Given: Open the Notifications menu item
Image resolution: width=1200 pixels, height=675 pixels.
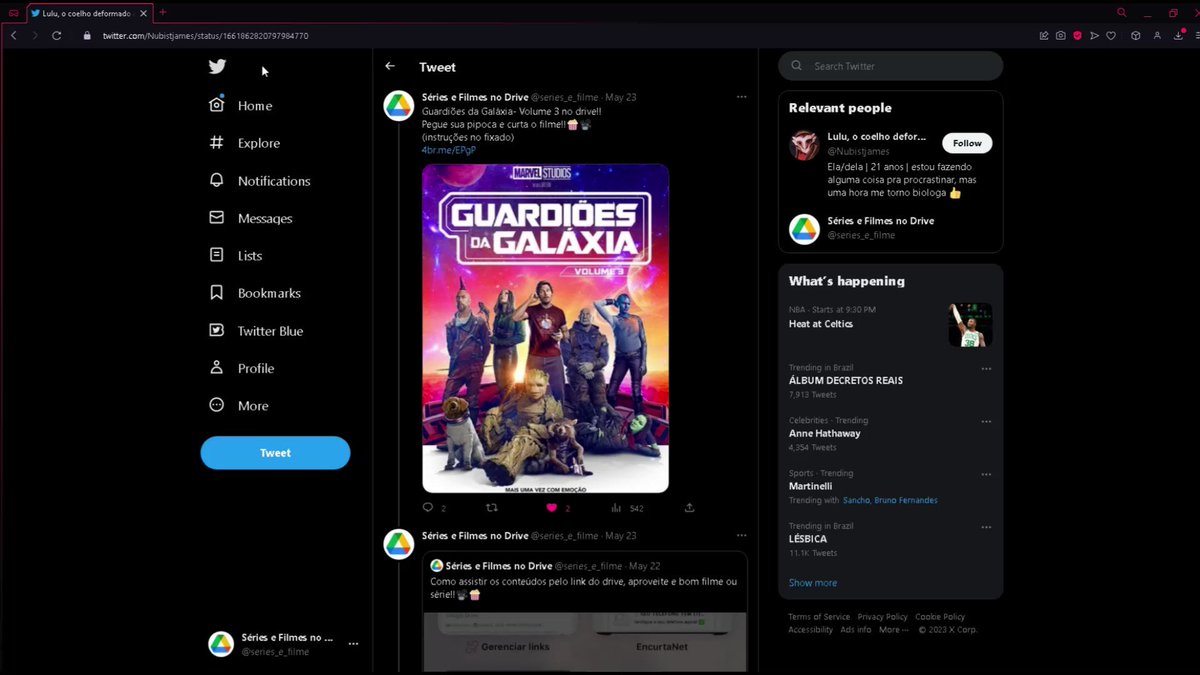Looking at the screenshot, I should [x=260, y=181].
